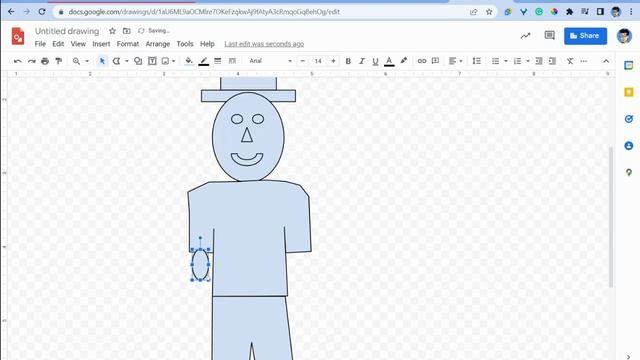Open the fill color picker
Screen dimensions: 640x360
(189, 61)
